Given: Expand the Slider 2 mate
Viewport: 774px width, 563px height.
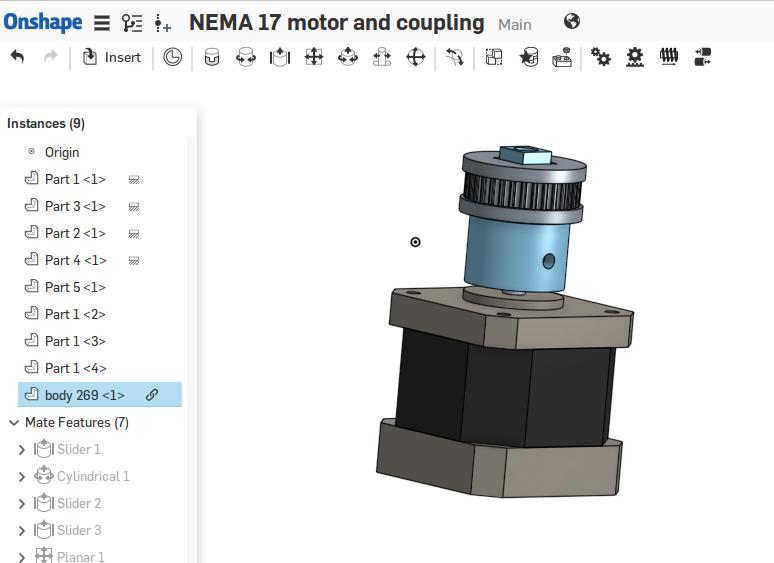Looking at the screenshot, I should point(21,504).
